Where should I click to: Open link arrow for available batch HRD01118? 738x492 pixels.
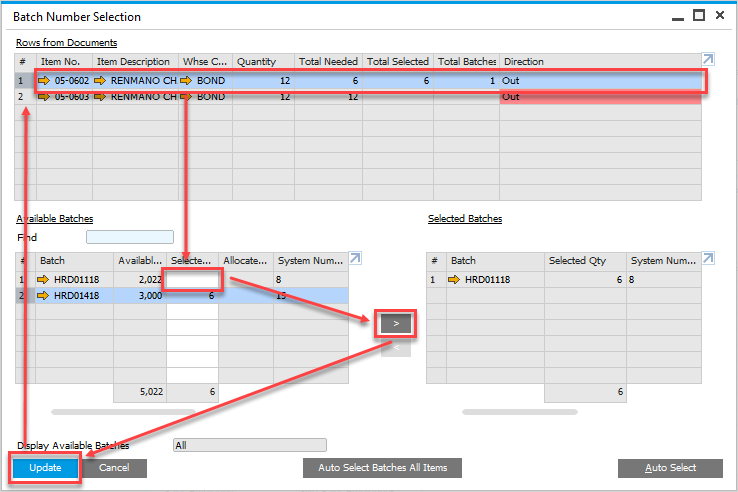pos(43,280)
